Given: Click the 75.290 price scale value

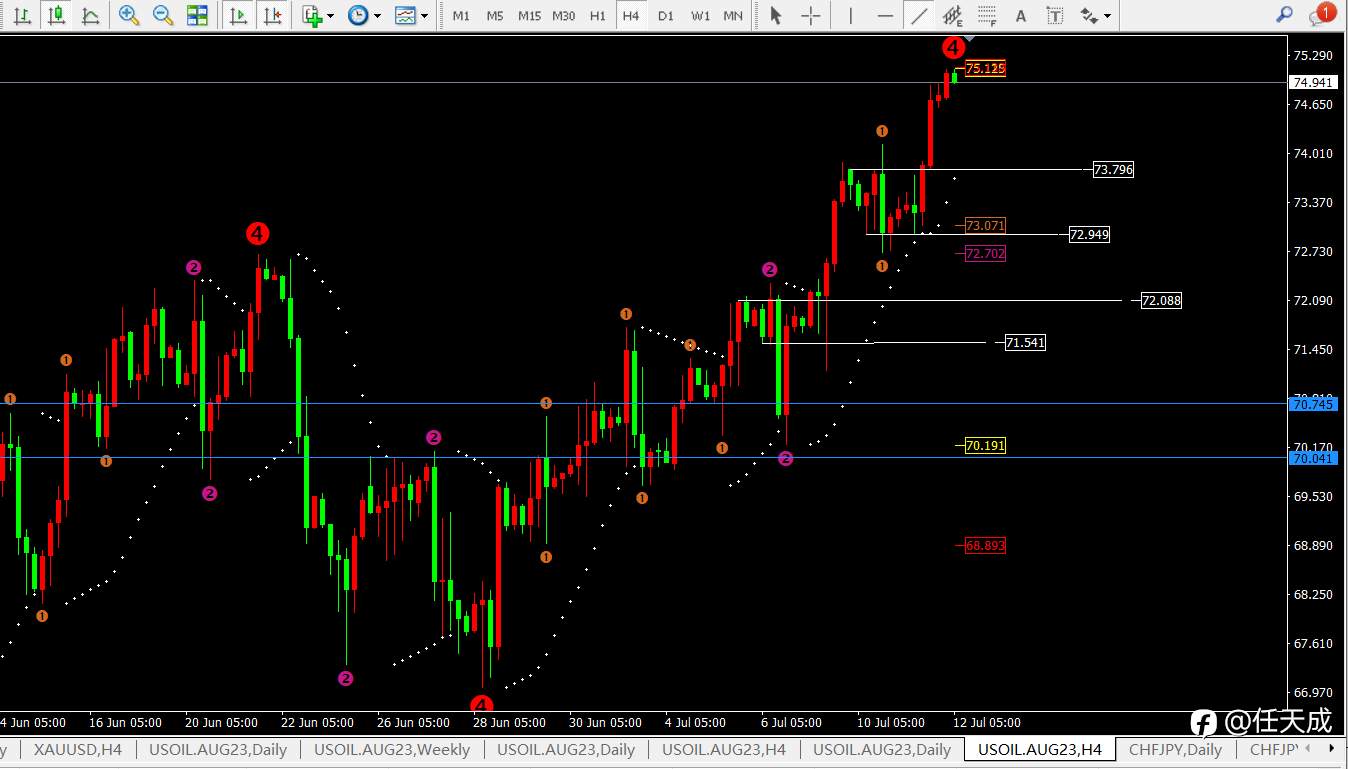Looking at the screenshot, I should click(x=1313, y=55).
